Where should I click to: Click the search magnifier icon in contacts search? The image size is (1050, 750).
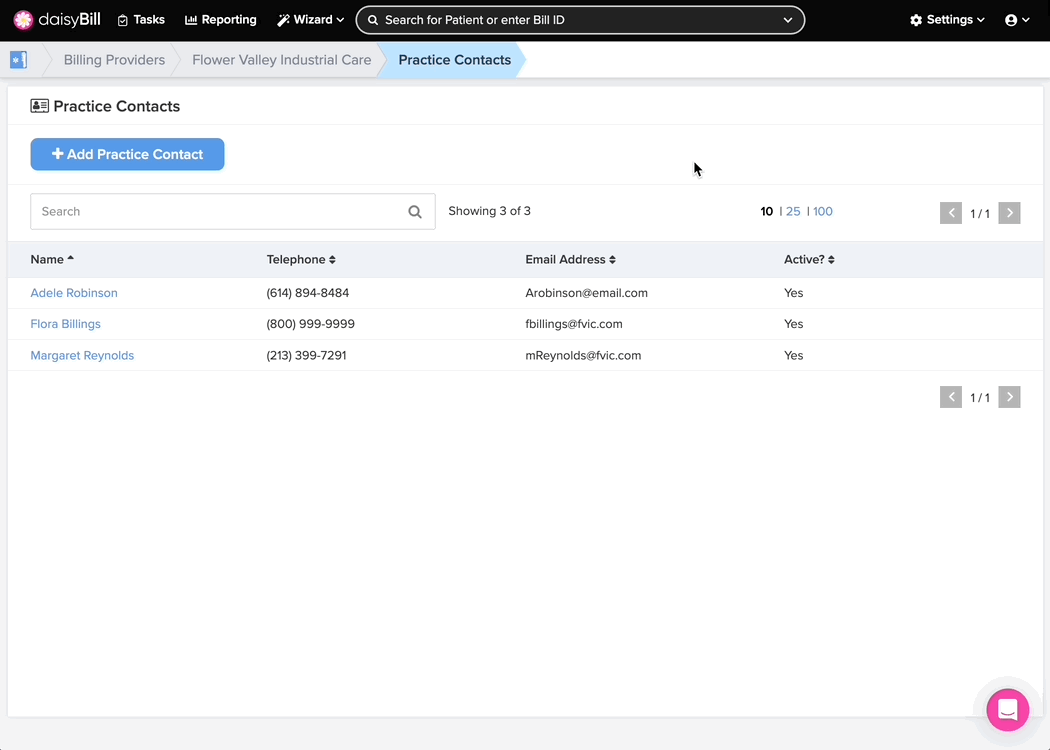point(415,212)
